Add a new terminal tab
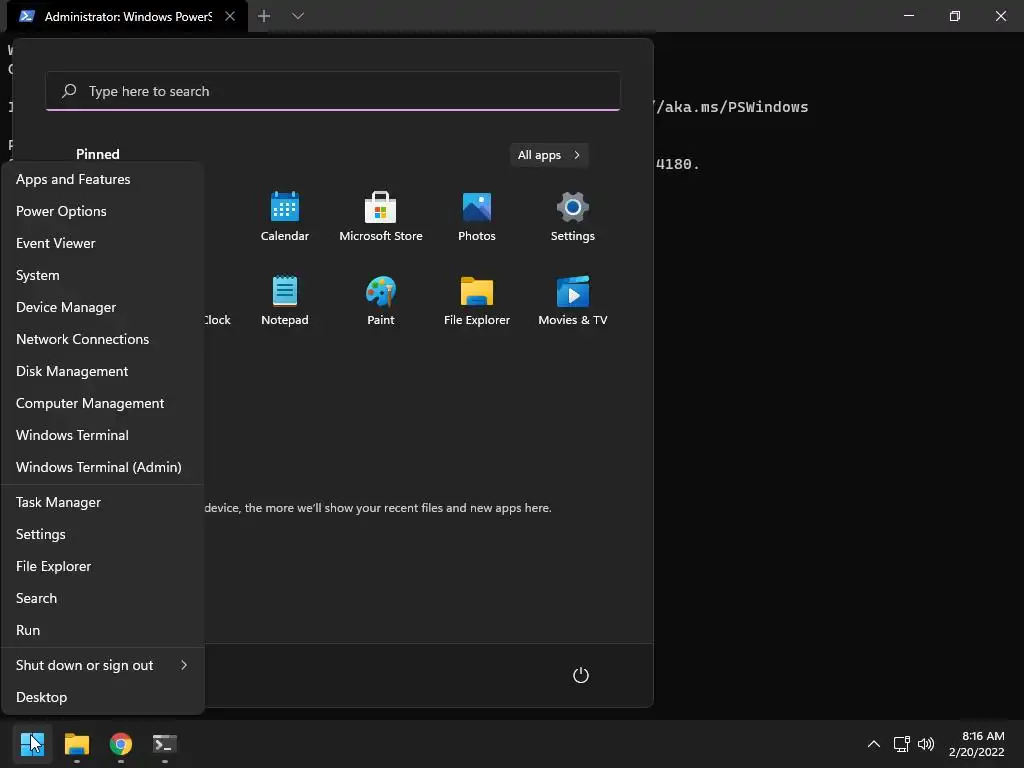Image resolution: width=1024 pixels, height=768 pixels. (264, 16)
